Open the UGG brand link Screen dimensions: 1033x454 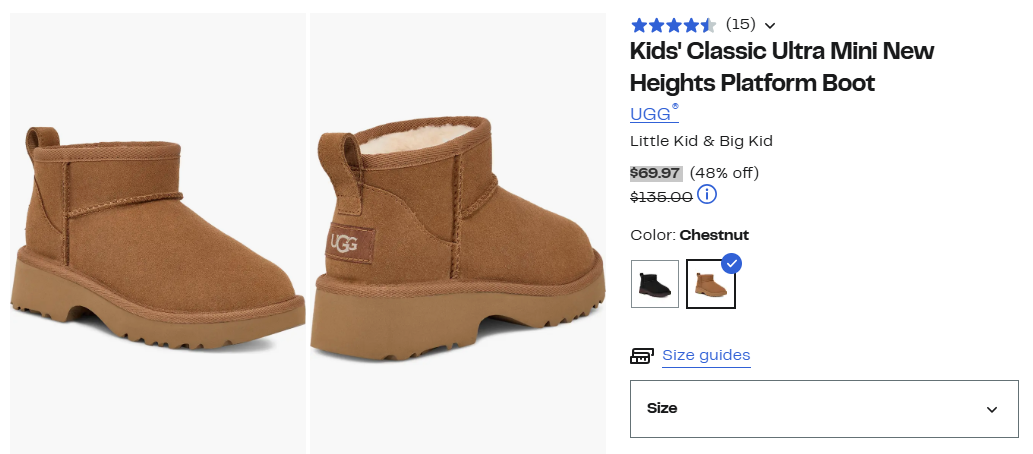653,113
